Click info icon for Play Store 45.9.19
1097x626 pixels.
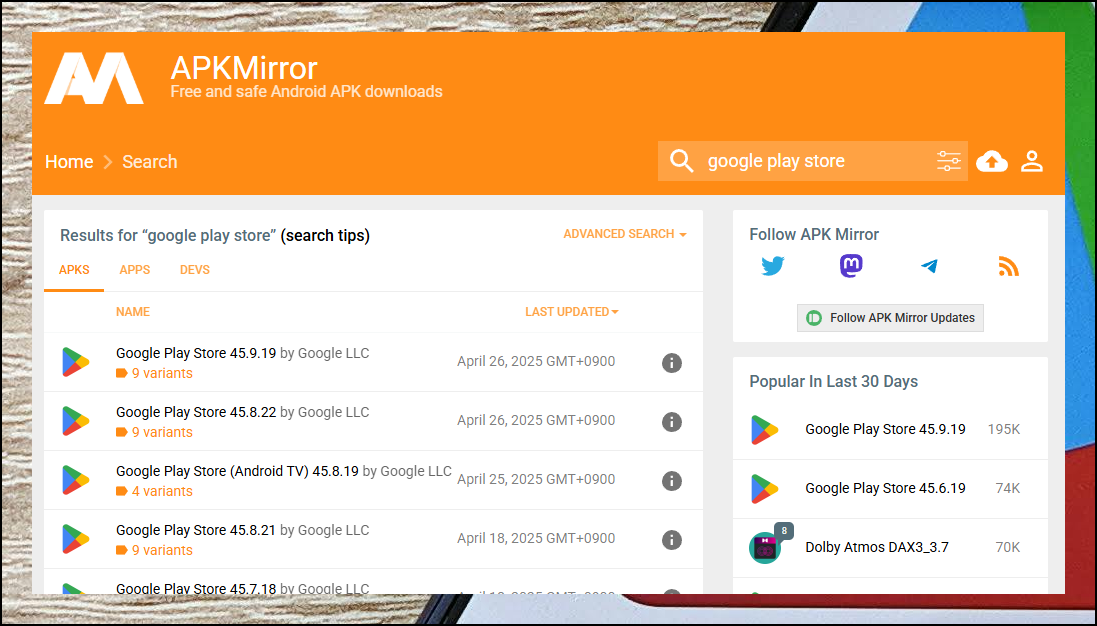[x=672, y=363]
